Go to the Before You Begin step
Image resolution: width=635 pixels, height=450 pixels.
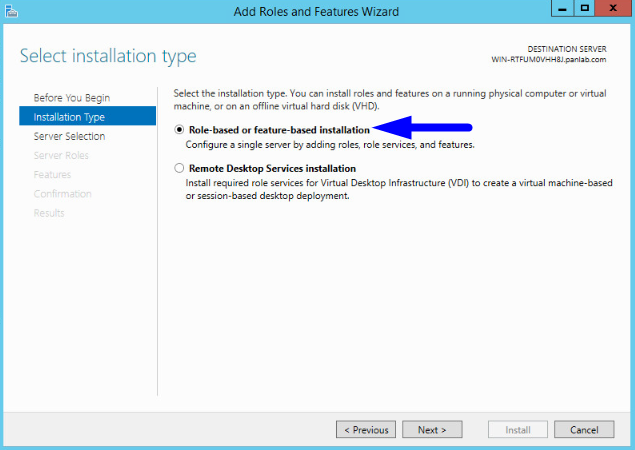(x=72, y=98)
